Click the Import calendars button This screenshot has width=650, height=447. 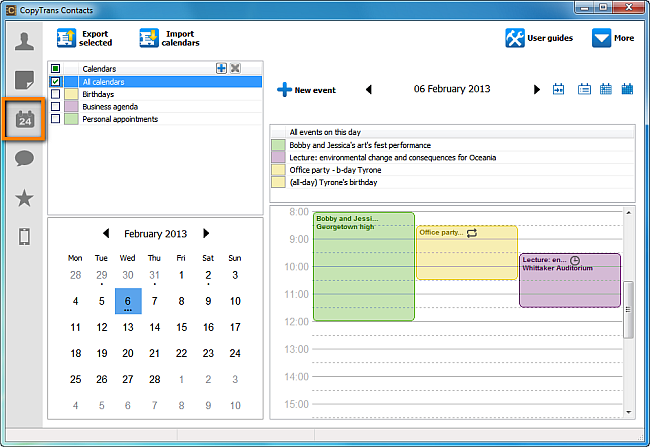click(170, 38)
